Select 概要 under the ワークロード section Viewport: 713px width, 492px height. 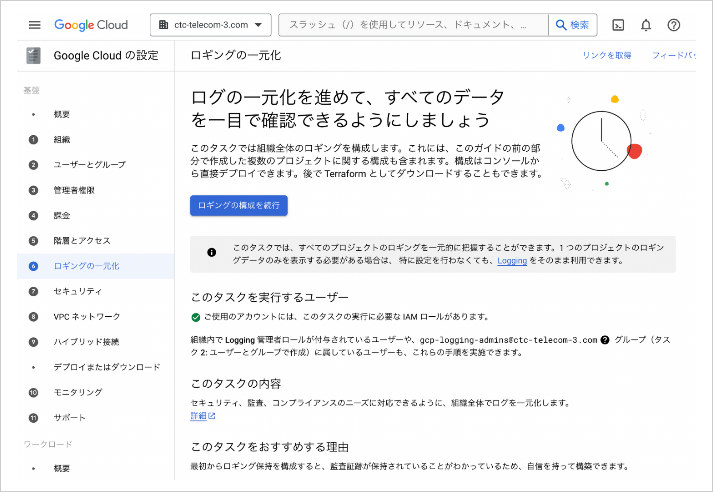coord(61,468)
